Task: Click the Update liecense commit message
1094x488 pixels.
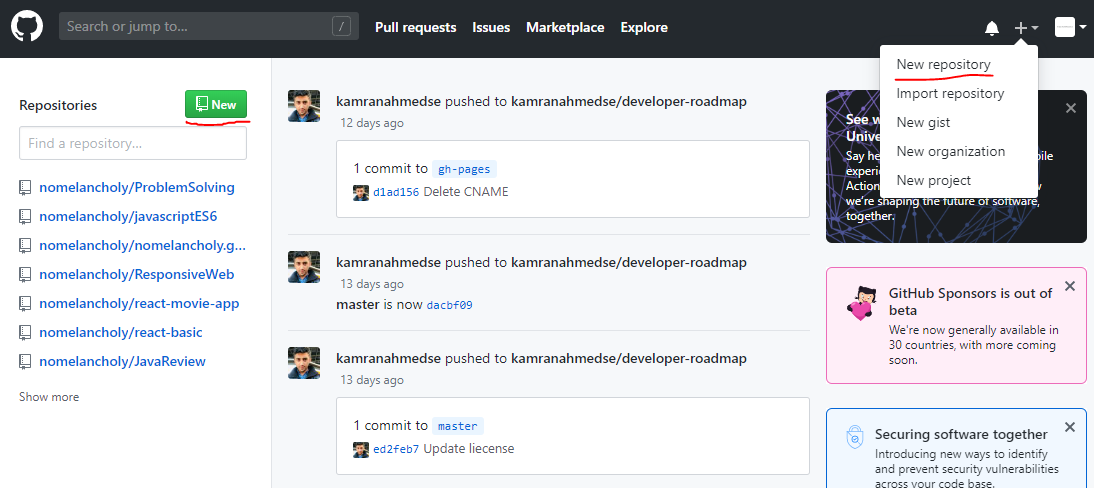Action: point(469,448)
